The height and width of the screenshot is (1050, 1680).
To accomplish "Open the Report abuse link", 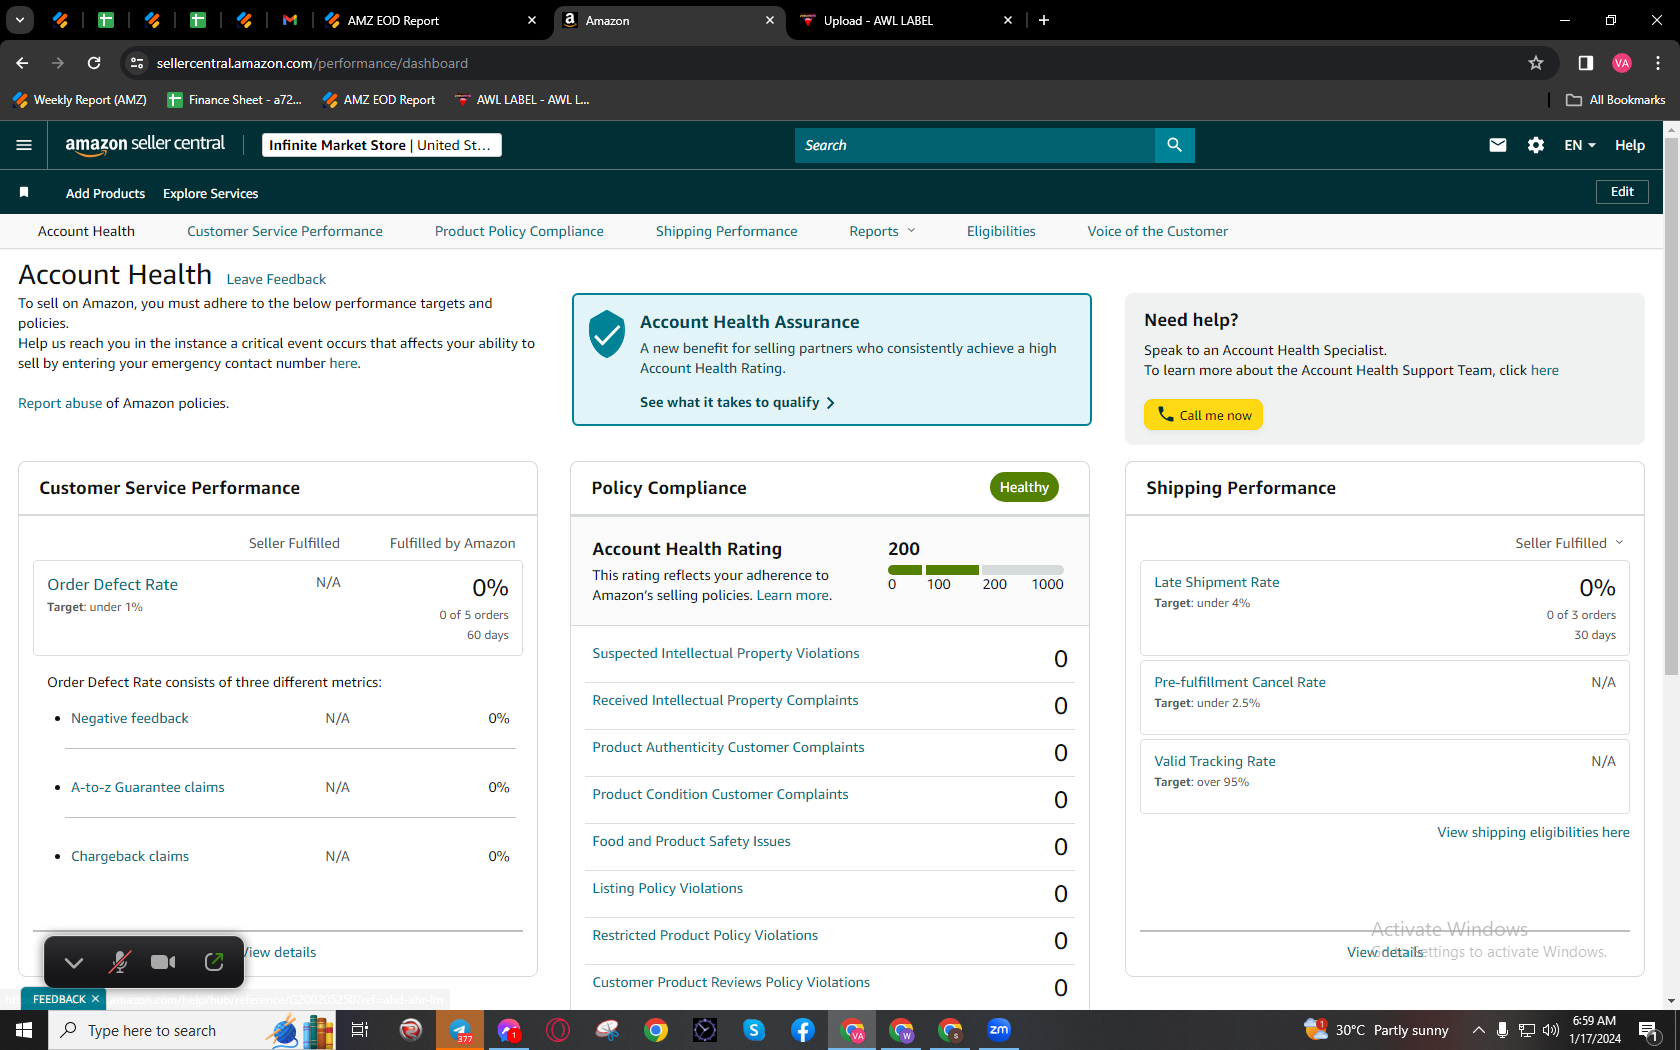I will pos(60,403).
